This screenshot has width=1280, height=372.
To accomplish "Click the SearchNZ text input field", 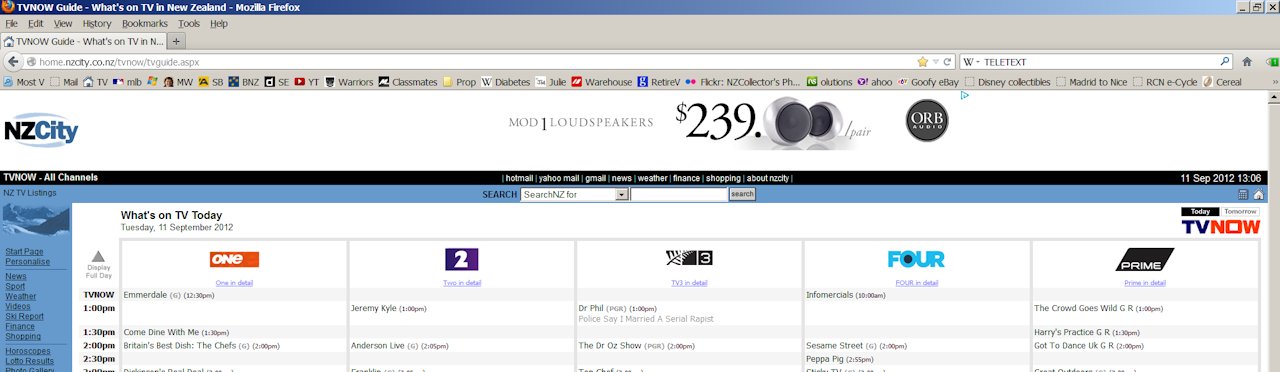I will click(679, 195).
